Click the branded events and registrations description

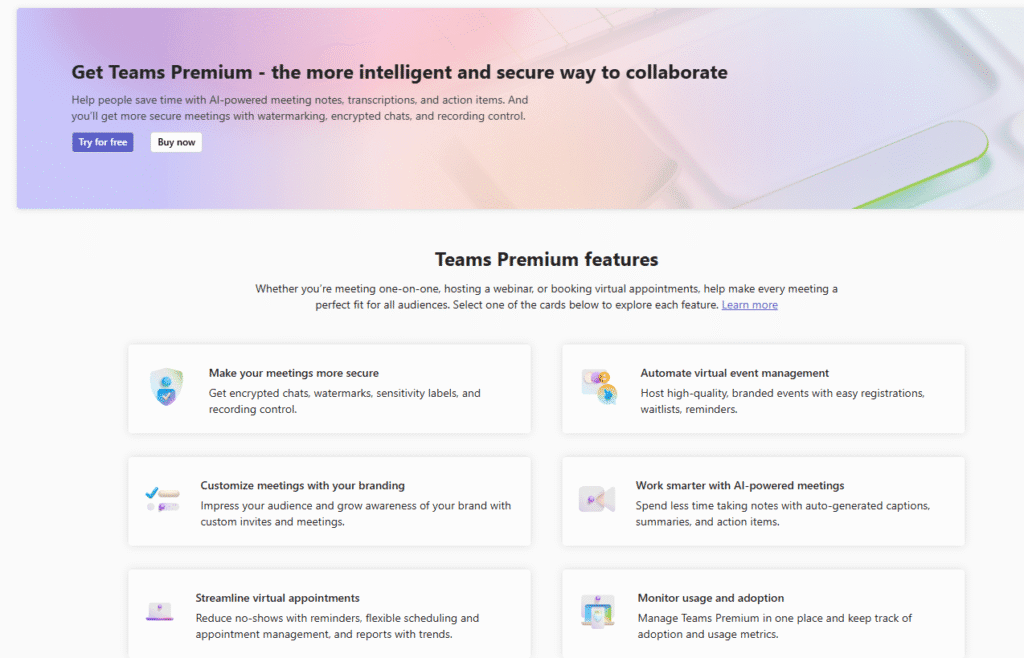(x=782, y=401)
